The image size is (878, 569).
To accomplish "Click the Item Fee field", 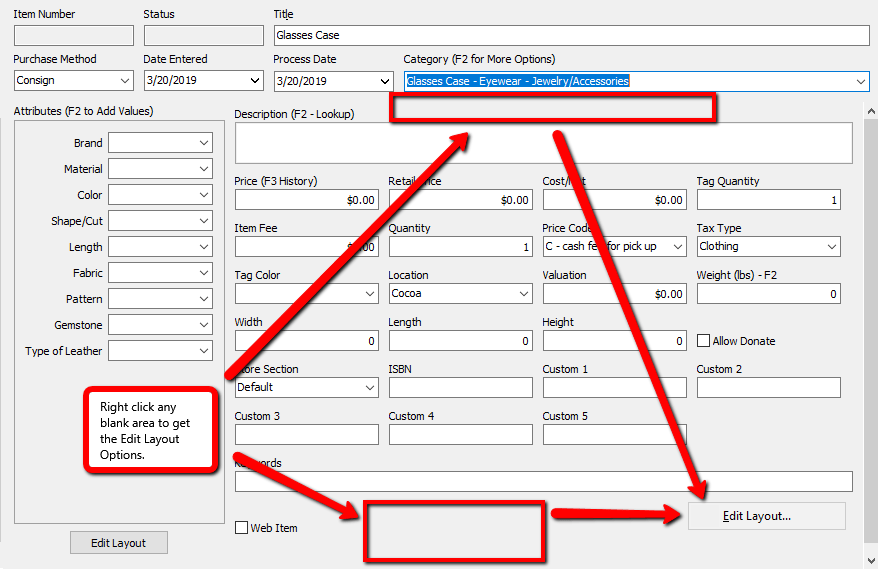I will pyautogui.click(x=306, y=246).
